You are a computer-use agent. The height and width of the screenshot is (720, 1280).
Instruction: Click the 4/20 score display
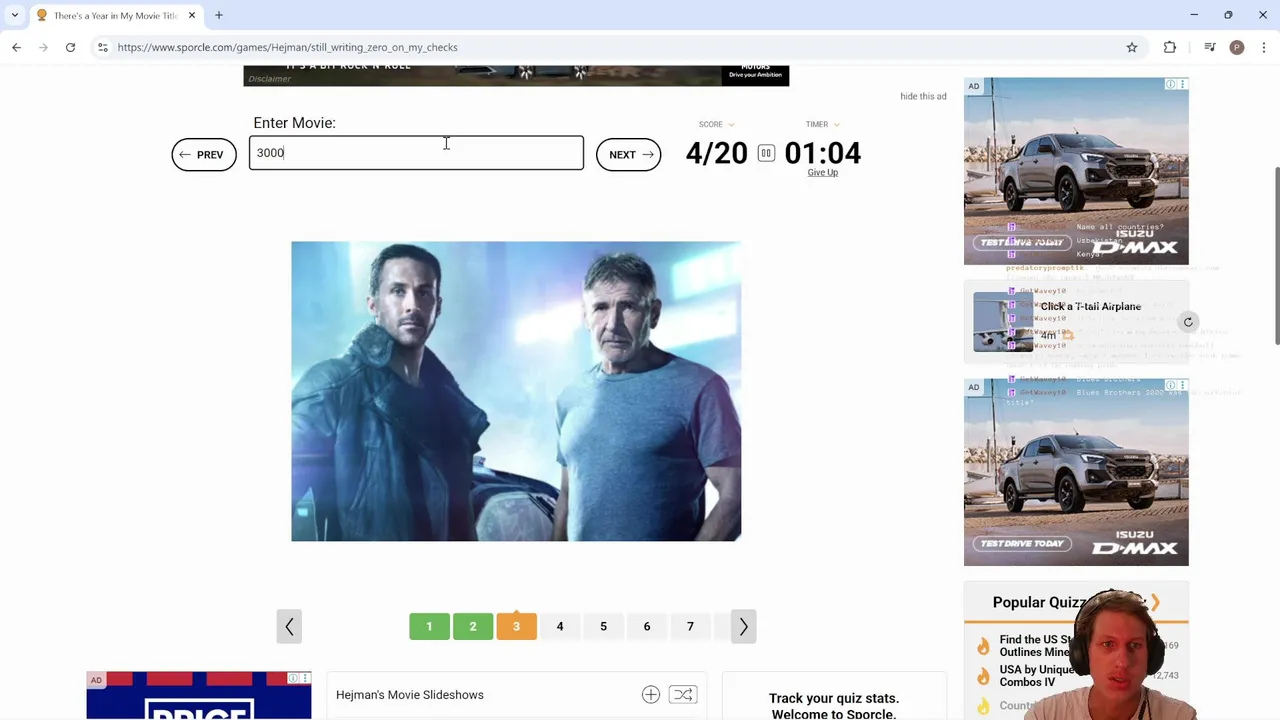pos(716,153)
